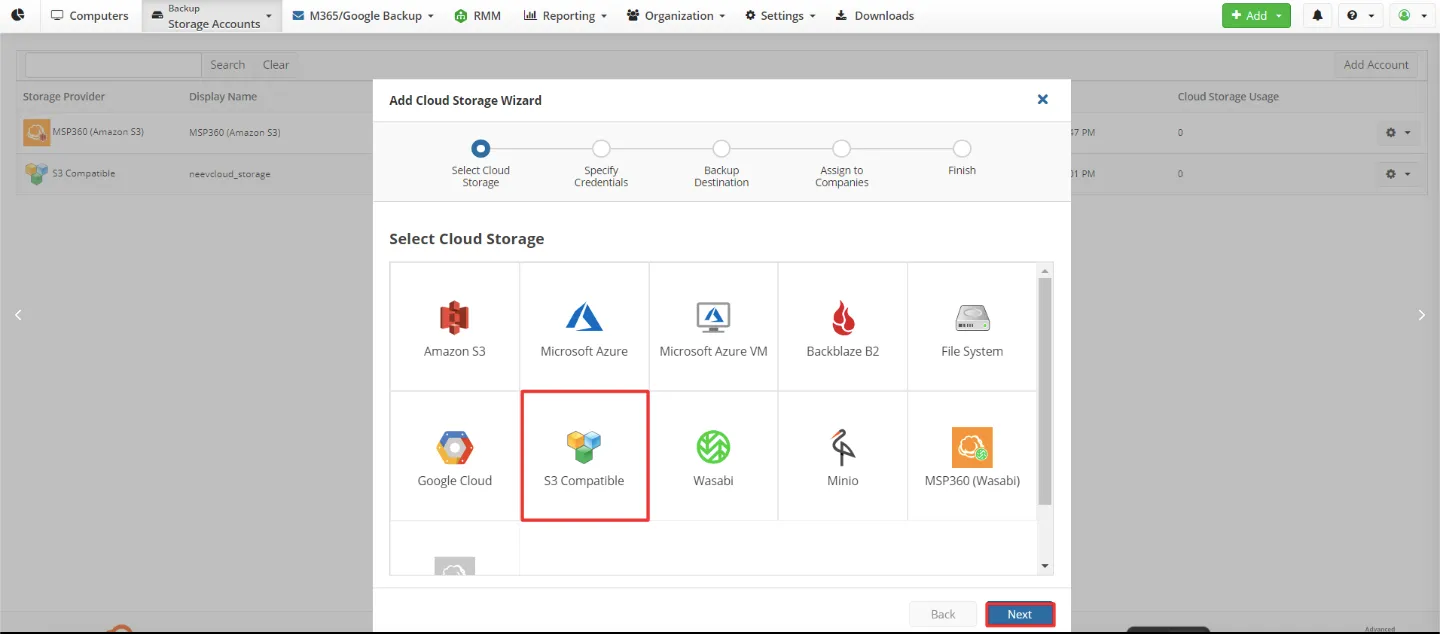Click the Select Cloud Storage step circle
Screen dimensions: 1440x634
(x=481, y=148)
